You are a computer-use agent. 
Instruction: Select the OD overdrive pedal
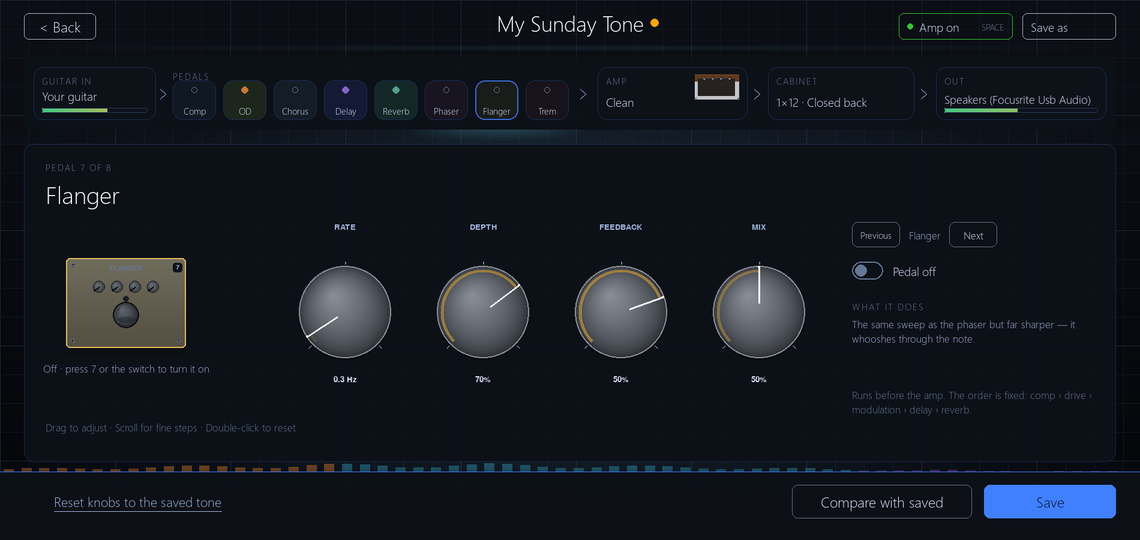(244, 100)
